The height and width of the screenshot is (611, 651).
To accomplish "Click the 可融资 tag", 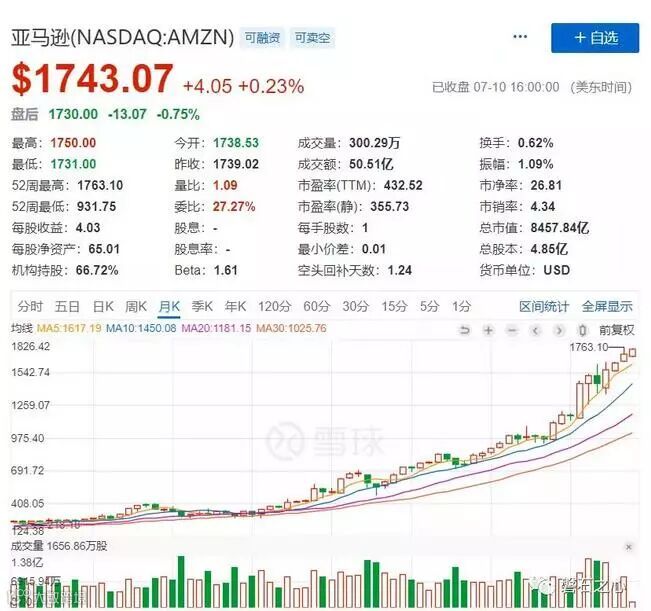I will 262,38.
